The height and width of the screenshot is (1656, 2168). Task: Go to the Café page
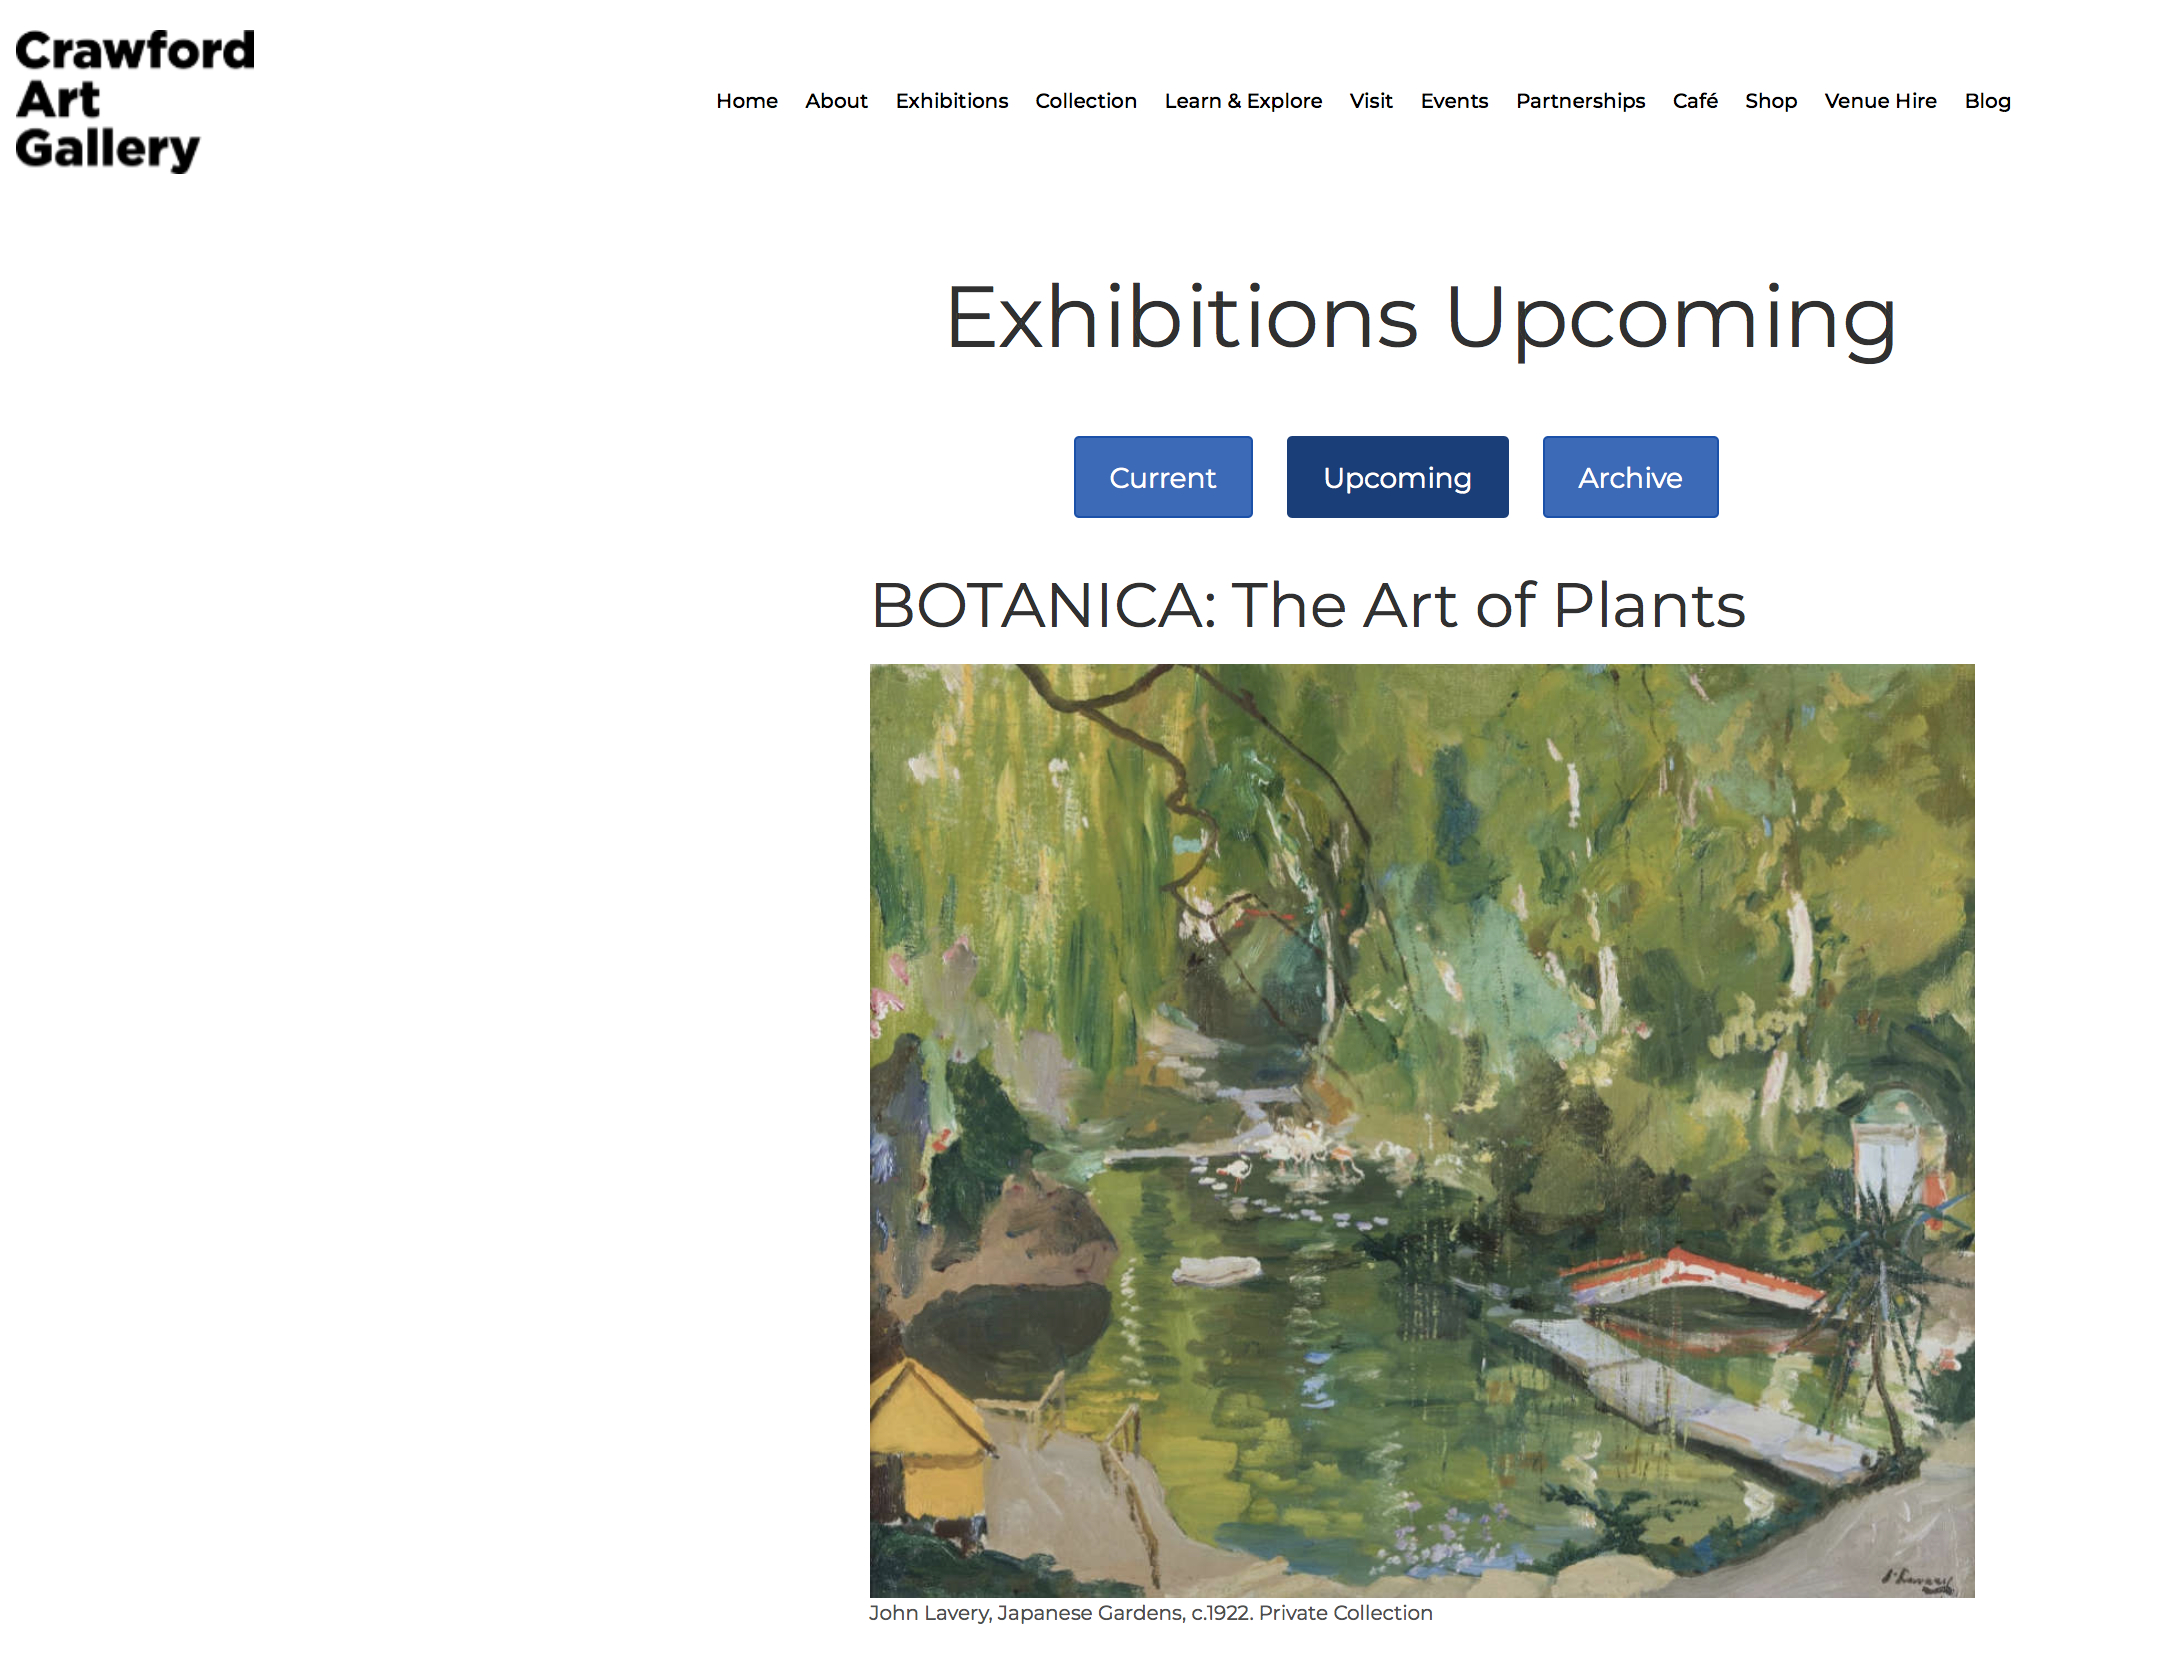pyautogui.click(x=1695, y=101)
